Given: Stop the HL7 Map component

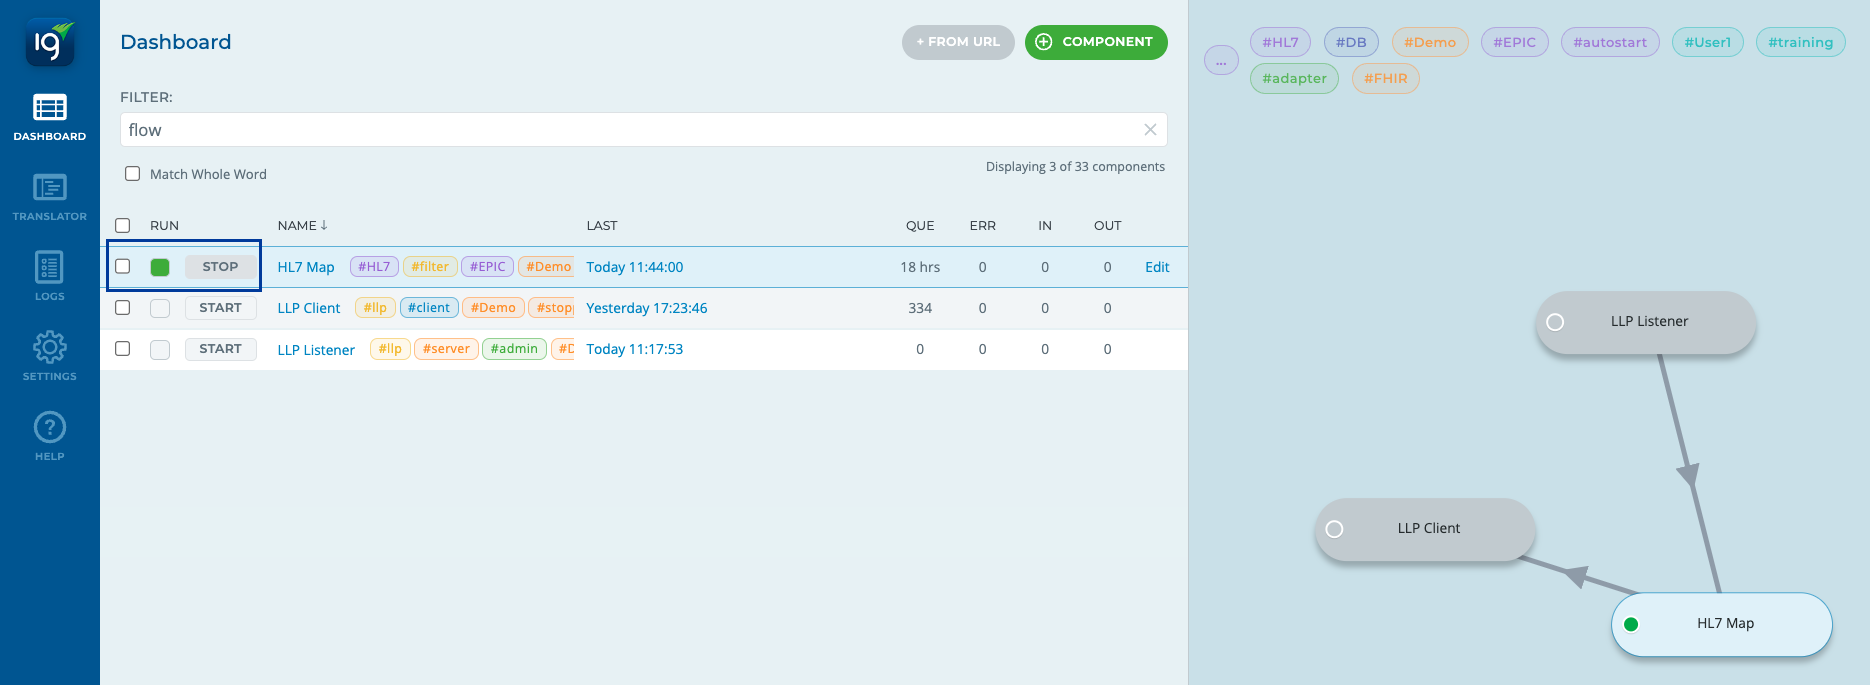Looking at the screenshot, I should [x=220, y=267].
